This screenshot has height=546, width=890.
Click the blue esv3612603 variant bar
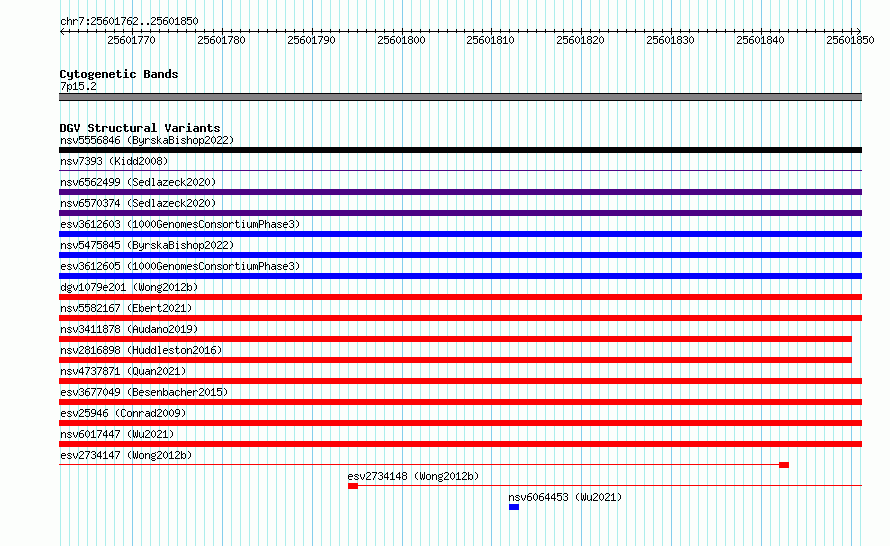460,234
